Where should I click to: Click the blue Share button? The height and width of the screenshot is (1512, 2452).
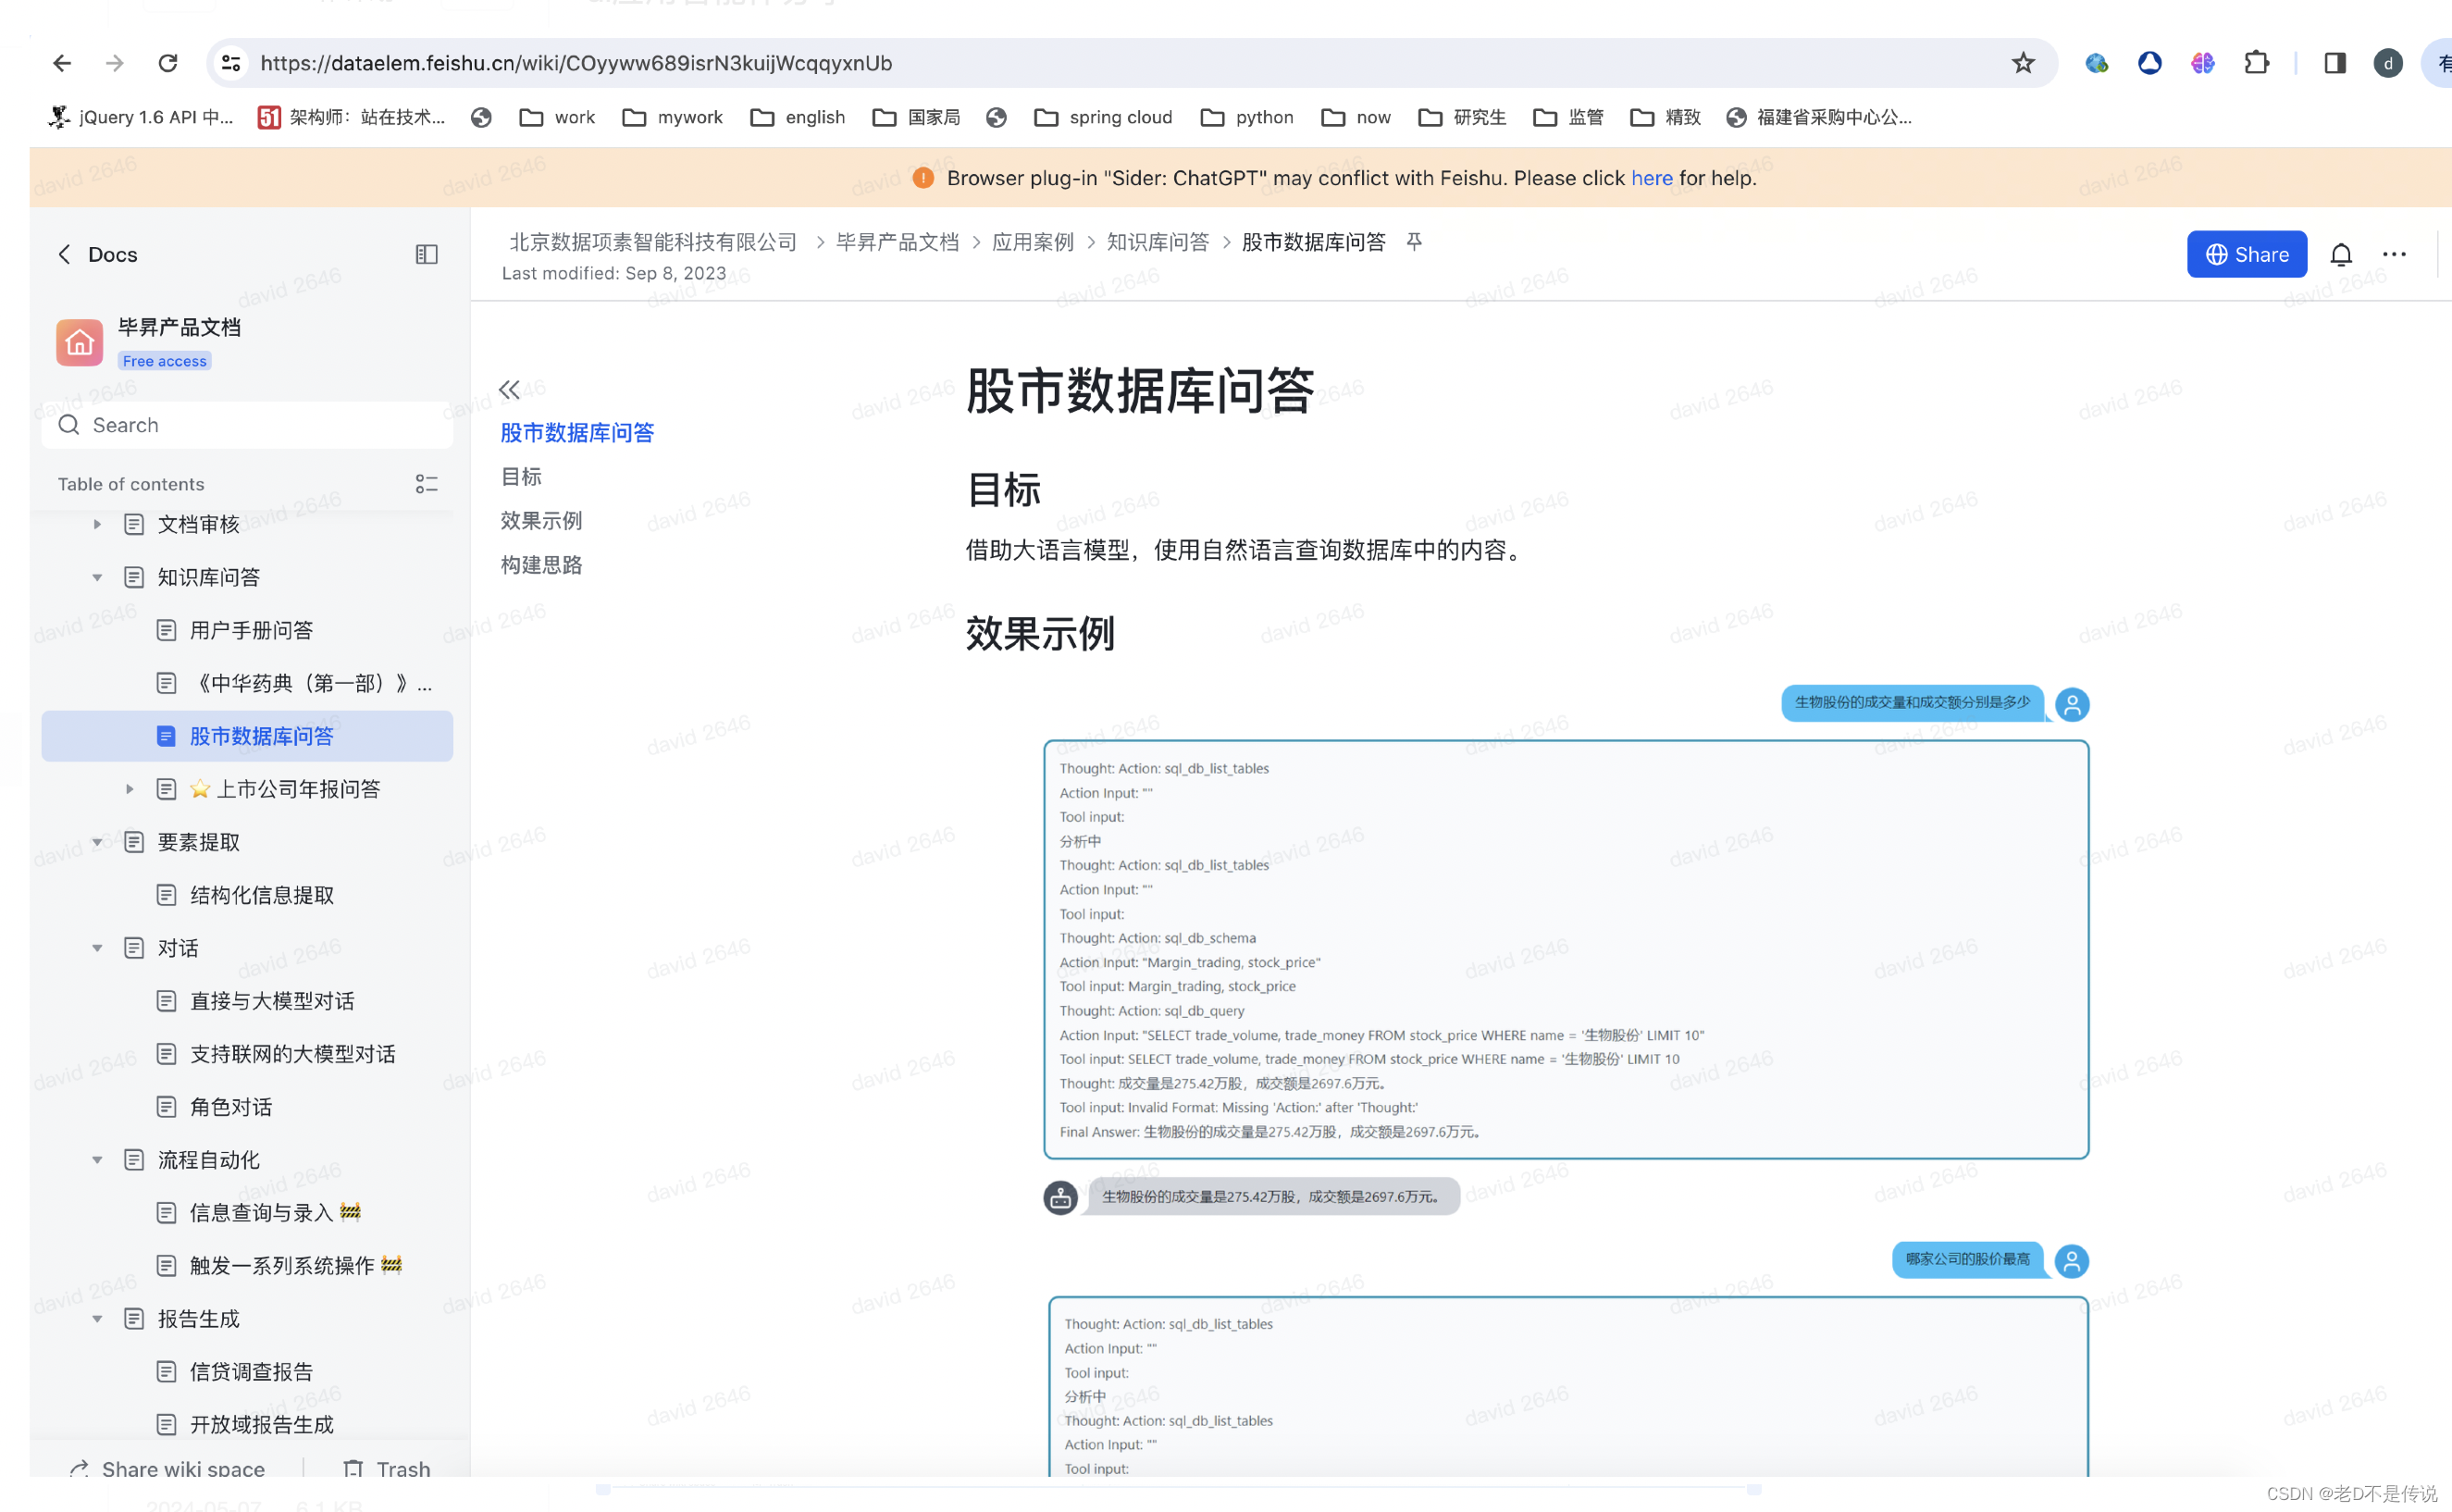click(2246, 254)
